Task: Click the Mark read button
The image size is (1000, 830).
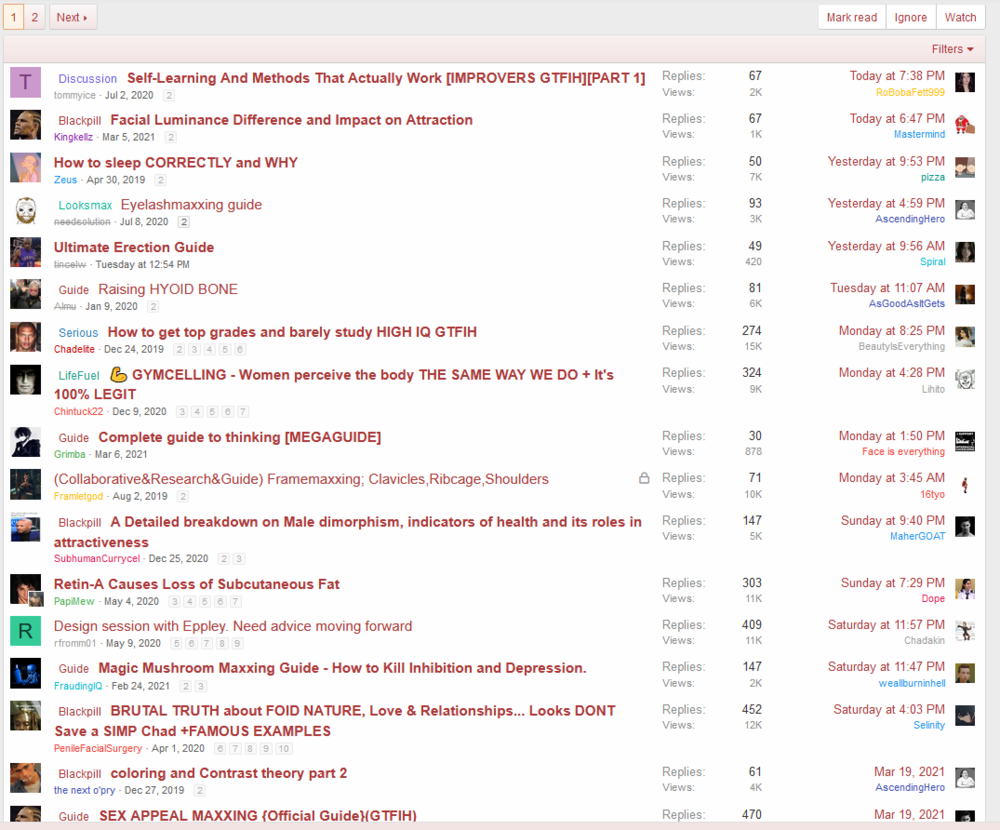Action: (851, 17)
